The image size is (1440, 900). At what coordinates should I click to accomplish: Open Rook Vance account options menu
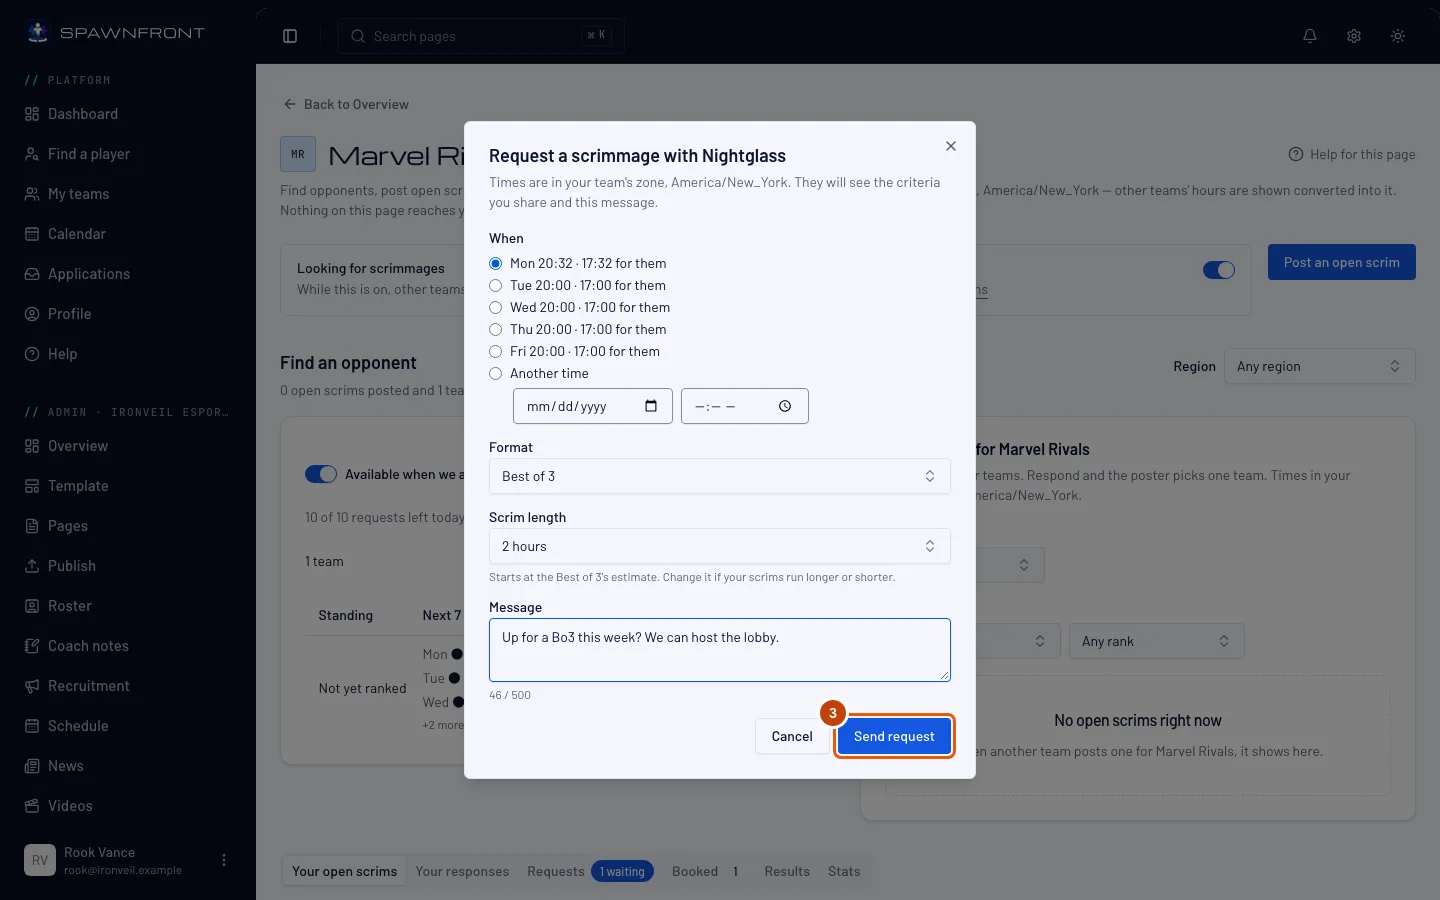[224, 860]
